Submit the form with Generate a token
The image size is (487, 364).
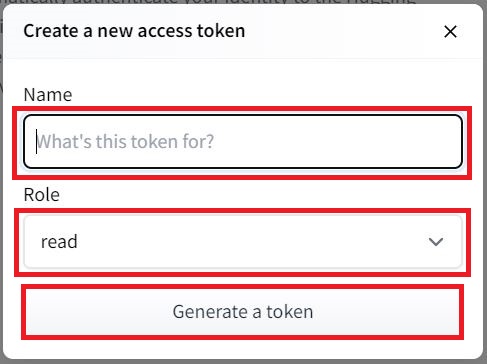point(243,312)
